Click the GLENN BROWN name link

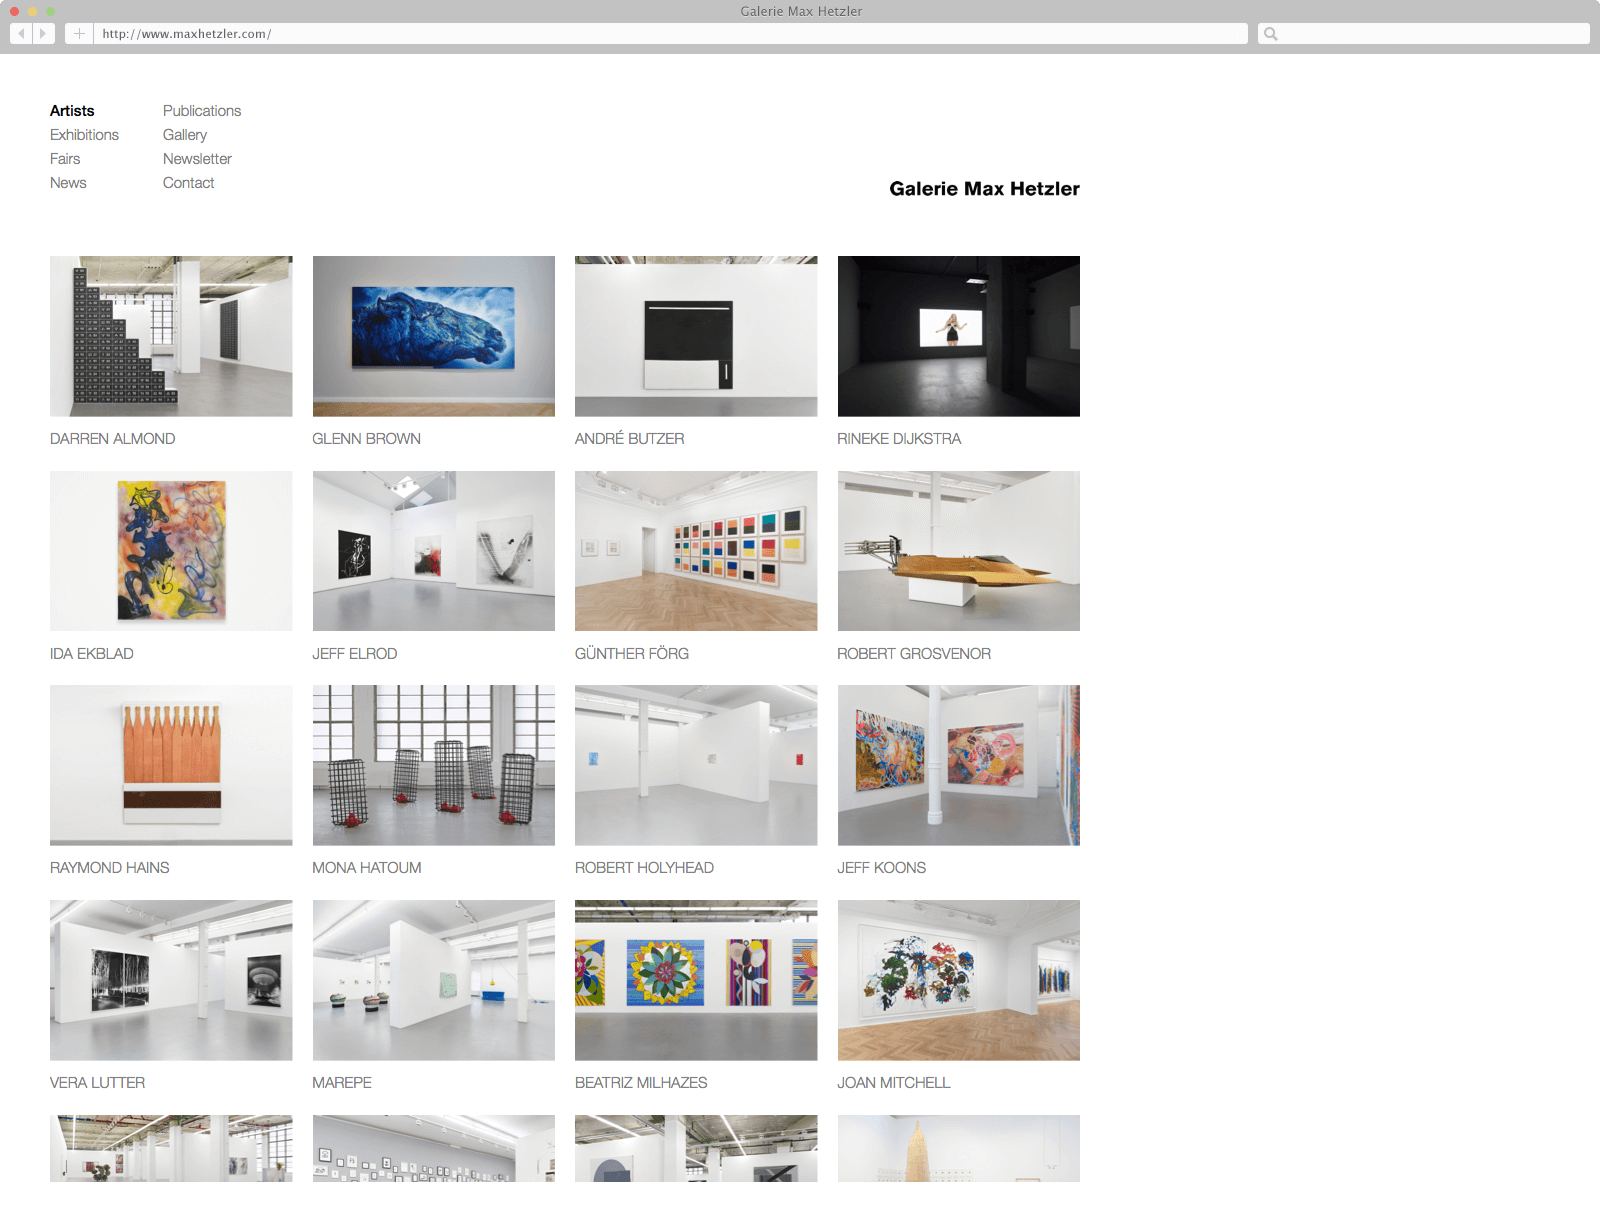tap(366, 439)
